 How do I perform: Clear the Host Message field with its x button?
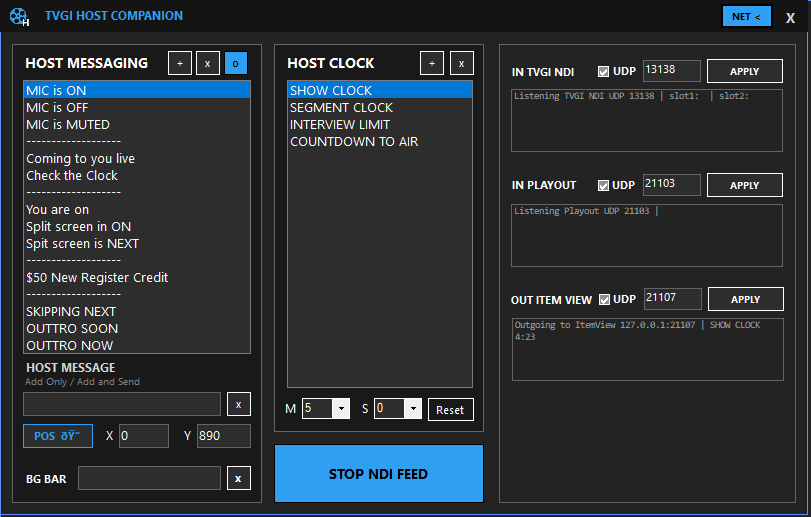pyautogui.click(x=238, y=404)
